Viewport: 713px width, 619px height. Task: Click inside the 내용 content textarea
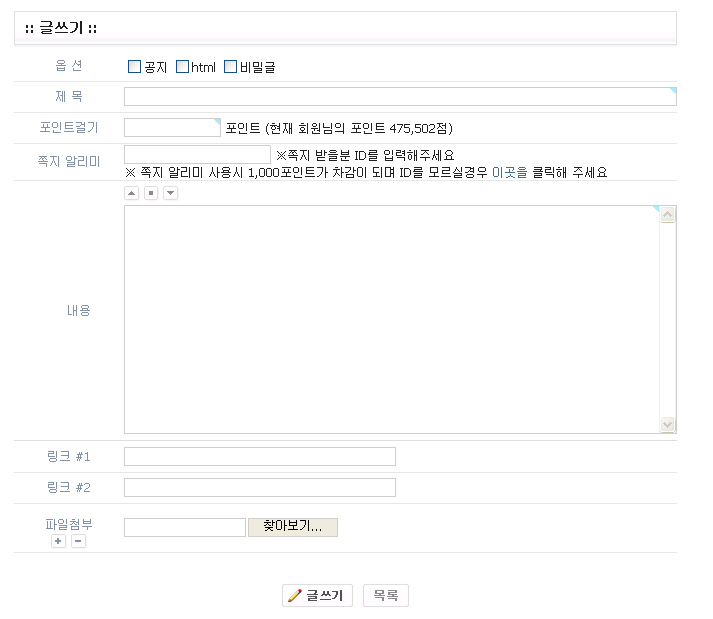pyautogui.click(x=392, y=319)
